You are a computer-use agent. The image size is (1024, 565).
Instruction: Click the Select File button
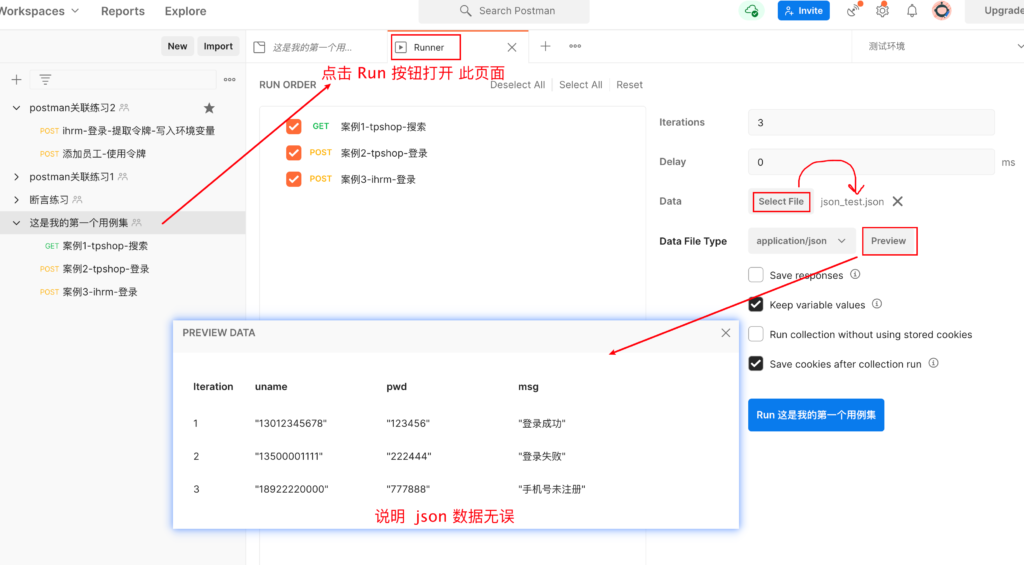(x=780, y=201)
